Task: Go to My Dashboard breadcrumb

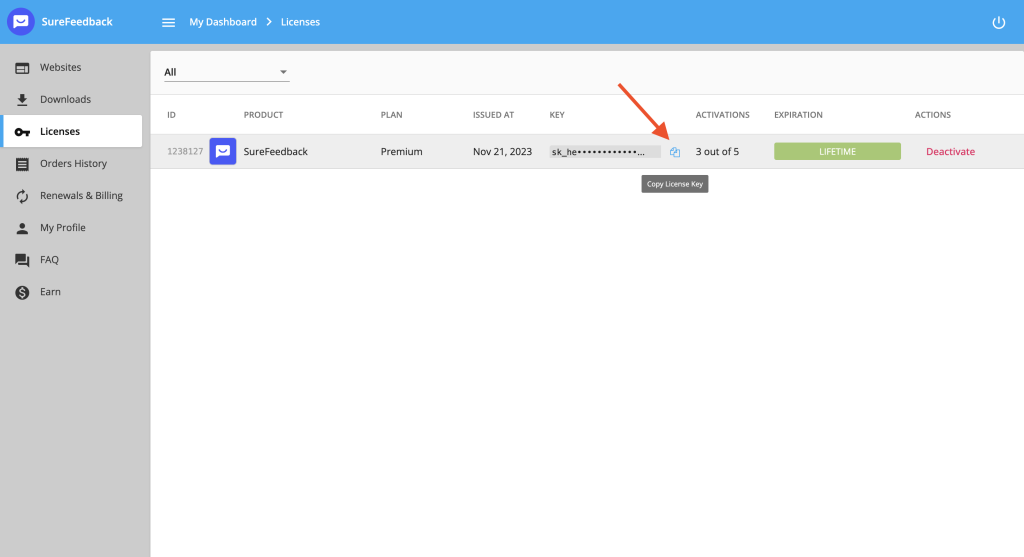Action: pos(223,22)
